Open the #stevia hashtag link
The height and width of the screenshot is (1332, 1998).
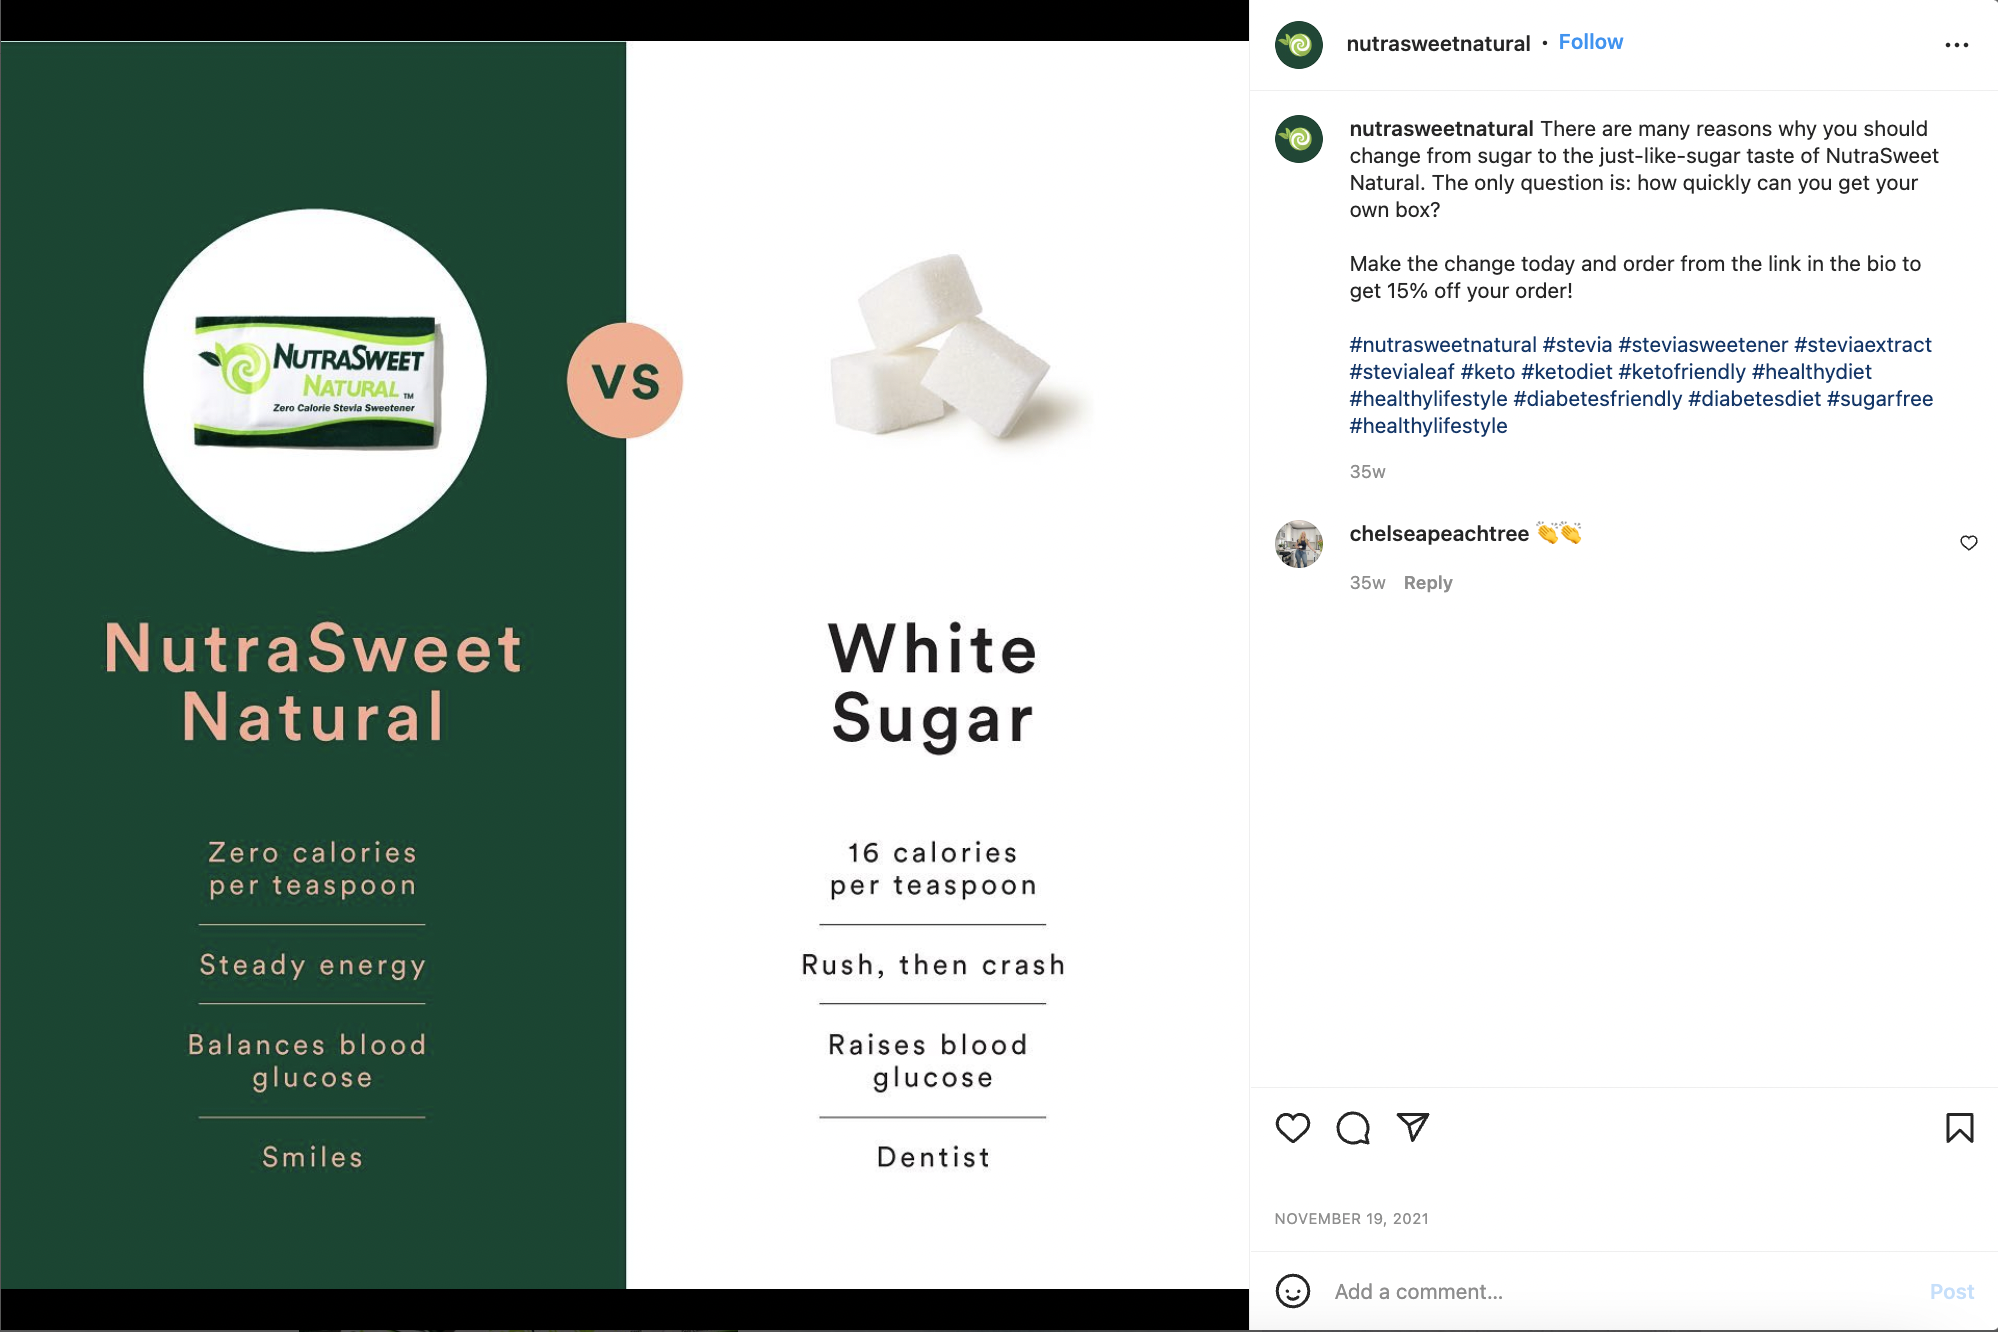tap(1577, 345)
